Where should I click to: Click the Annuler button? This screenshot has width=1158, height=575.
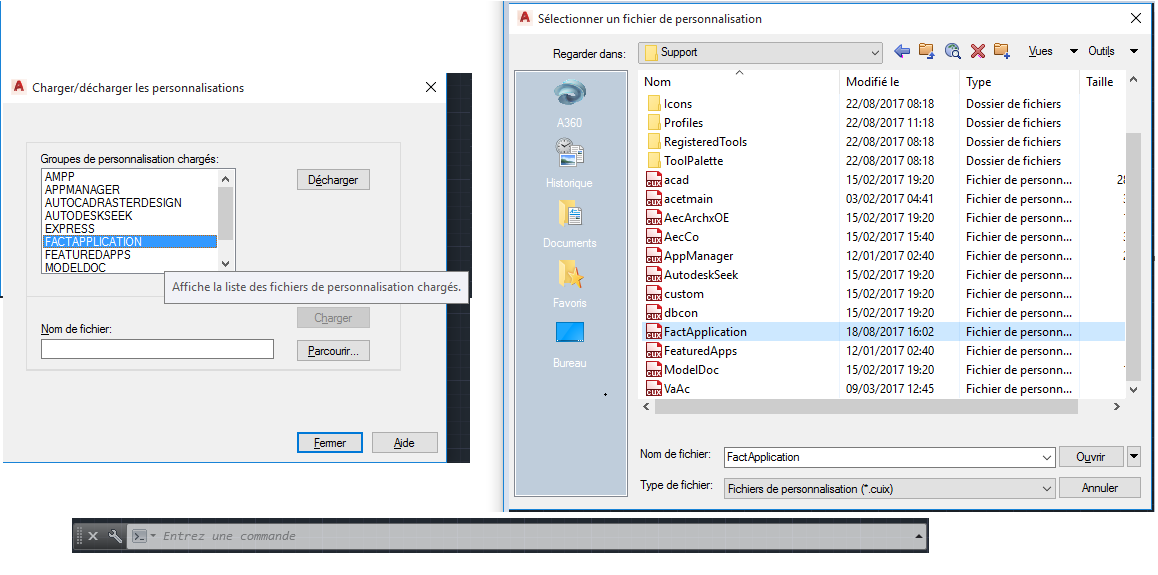pyautogui.click(x=1100, y=488)
